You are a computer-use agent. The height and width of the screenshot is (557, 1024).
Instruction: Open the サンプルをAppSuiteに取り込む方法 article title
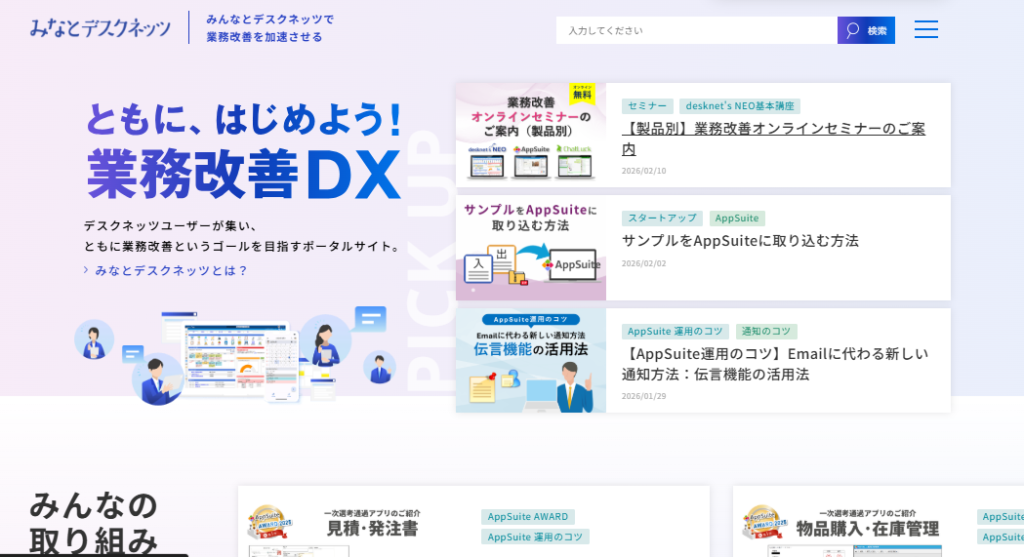click(740, 241)
